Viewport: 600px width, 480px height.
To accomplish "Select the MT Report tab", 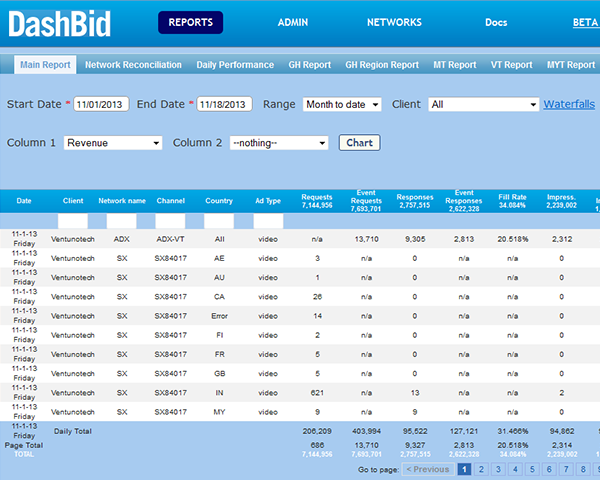I will point(454,65).
